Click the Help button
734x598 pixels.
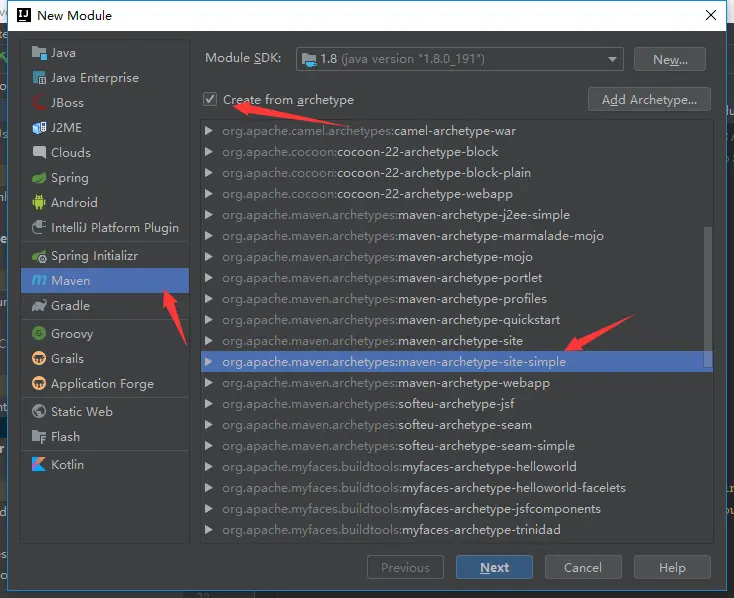click(672, 567)
